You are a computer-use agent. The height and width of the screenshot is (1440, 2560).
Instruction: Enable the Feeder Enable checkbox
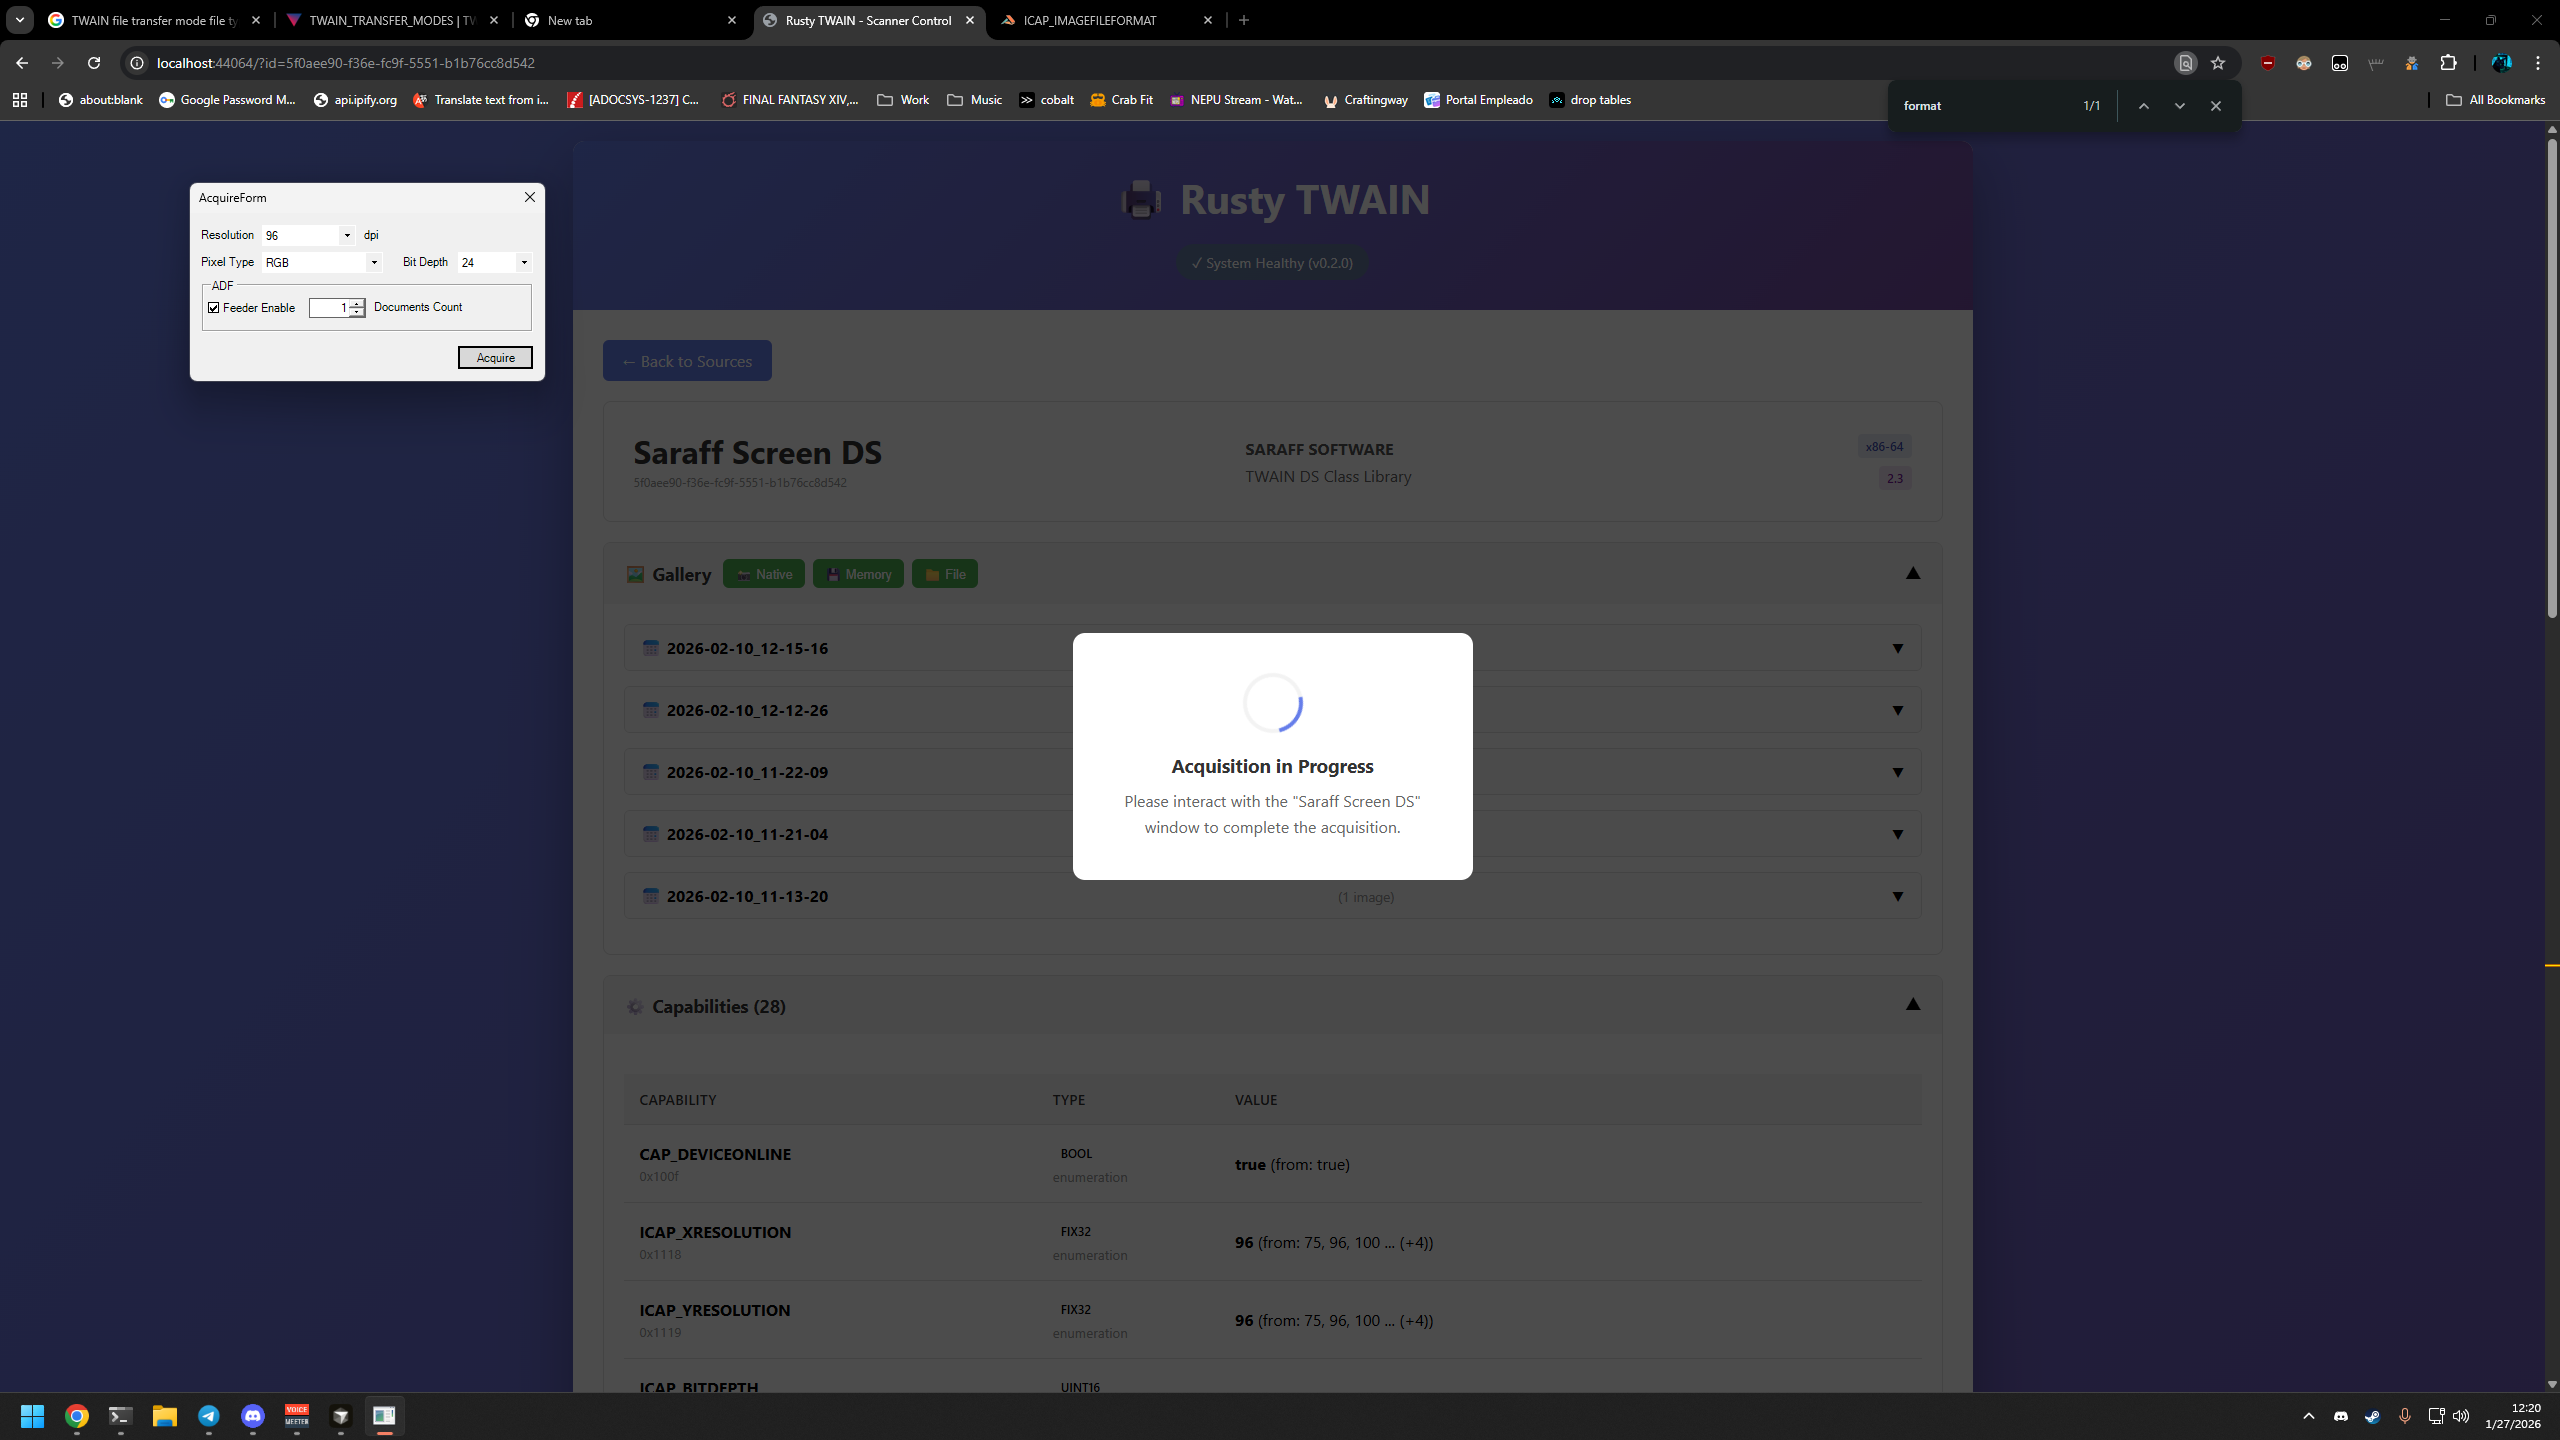(x=214, y=308)
